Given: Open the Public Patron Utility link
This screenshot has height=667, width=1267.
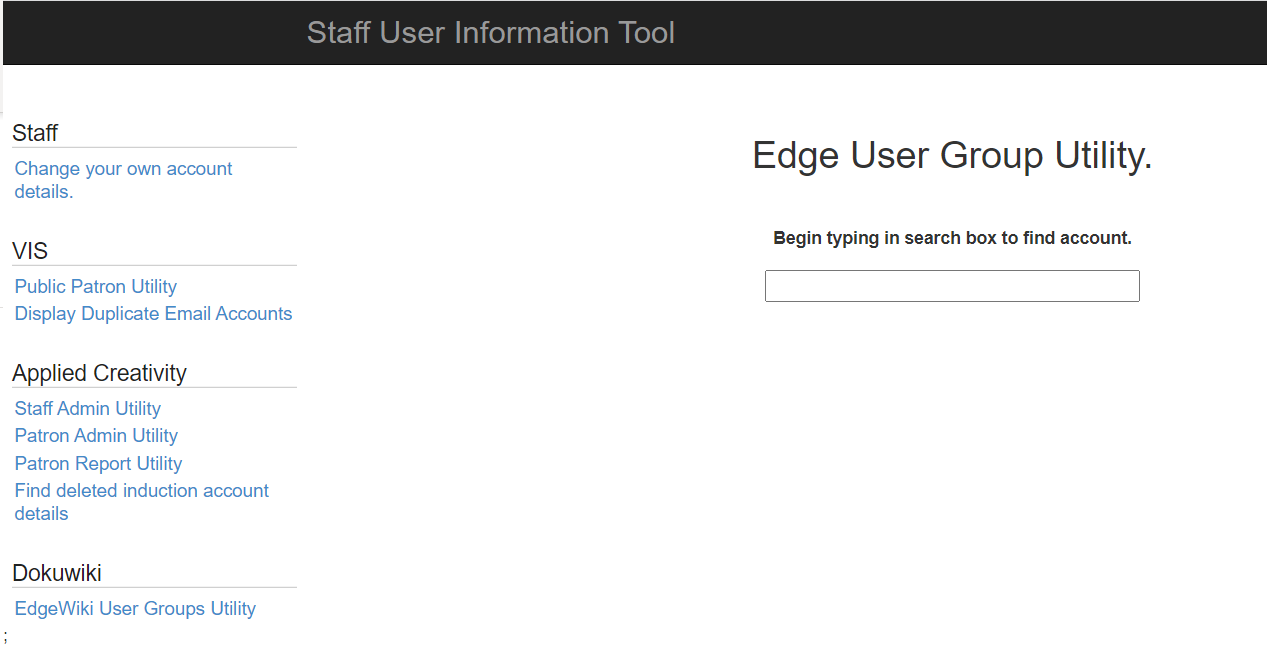Looking at the screenshot, I should [x=95, y=287].
